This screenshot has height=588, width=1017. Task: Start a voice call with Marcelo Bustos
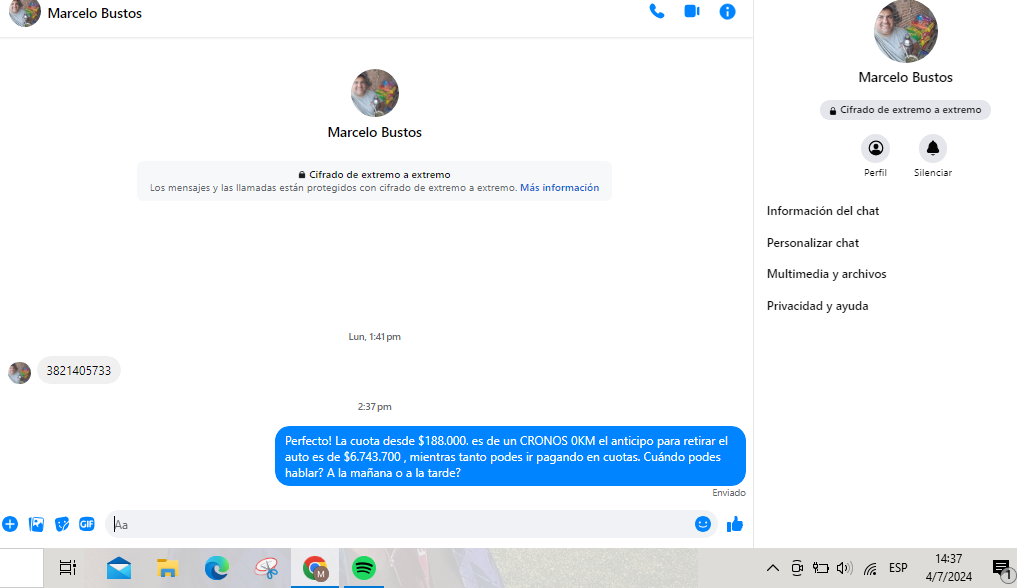tap(657, 12)
